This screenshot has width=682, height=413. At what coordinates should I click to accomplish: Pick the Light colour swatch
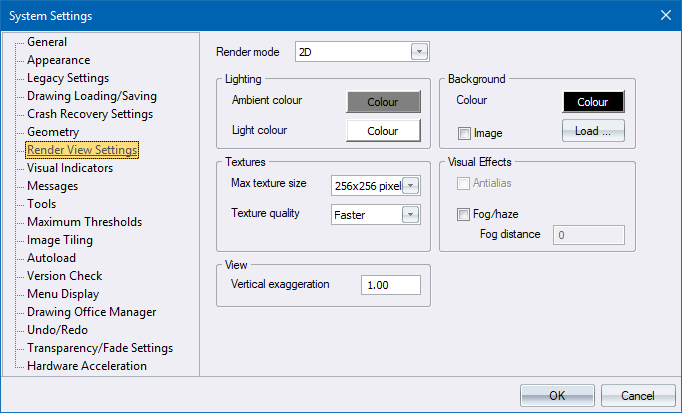coord(383,131)
